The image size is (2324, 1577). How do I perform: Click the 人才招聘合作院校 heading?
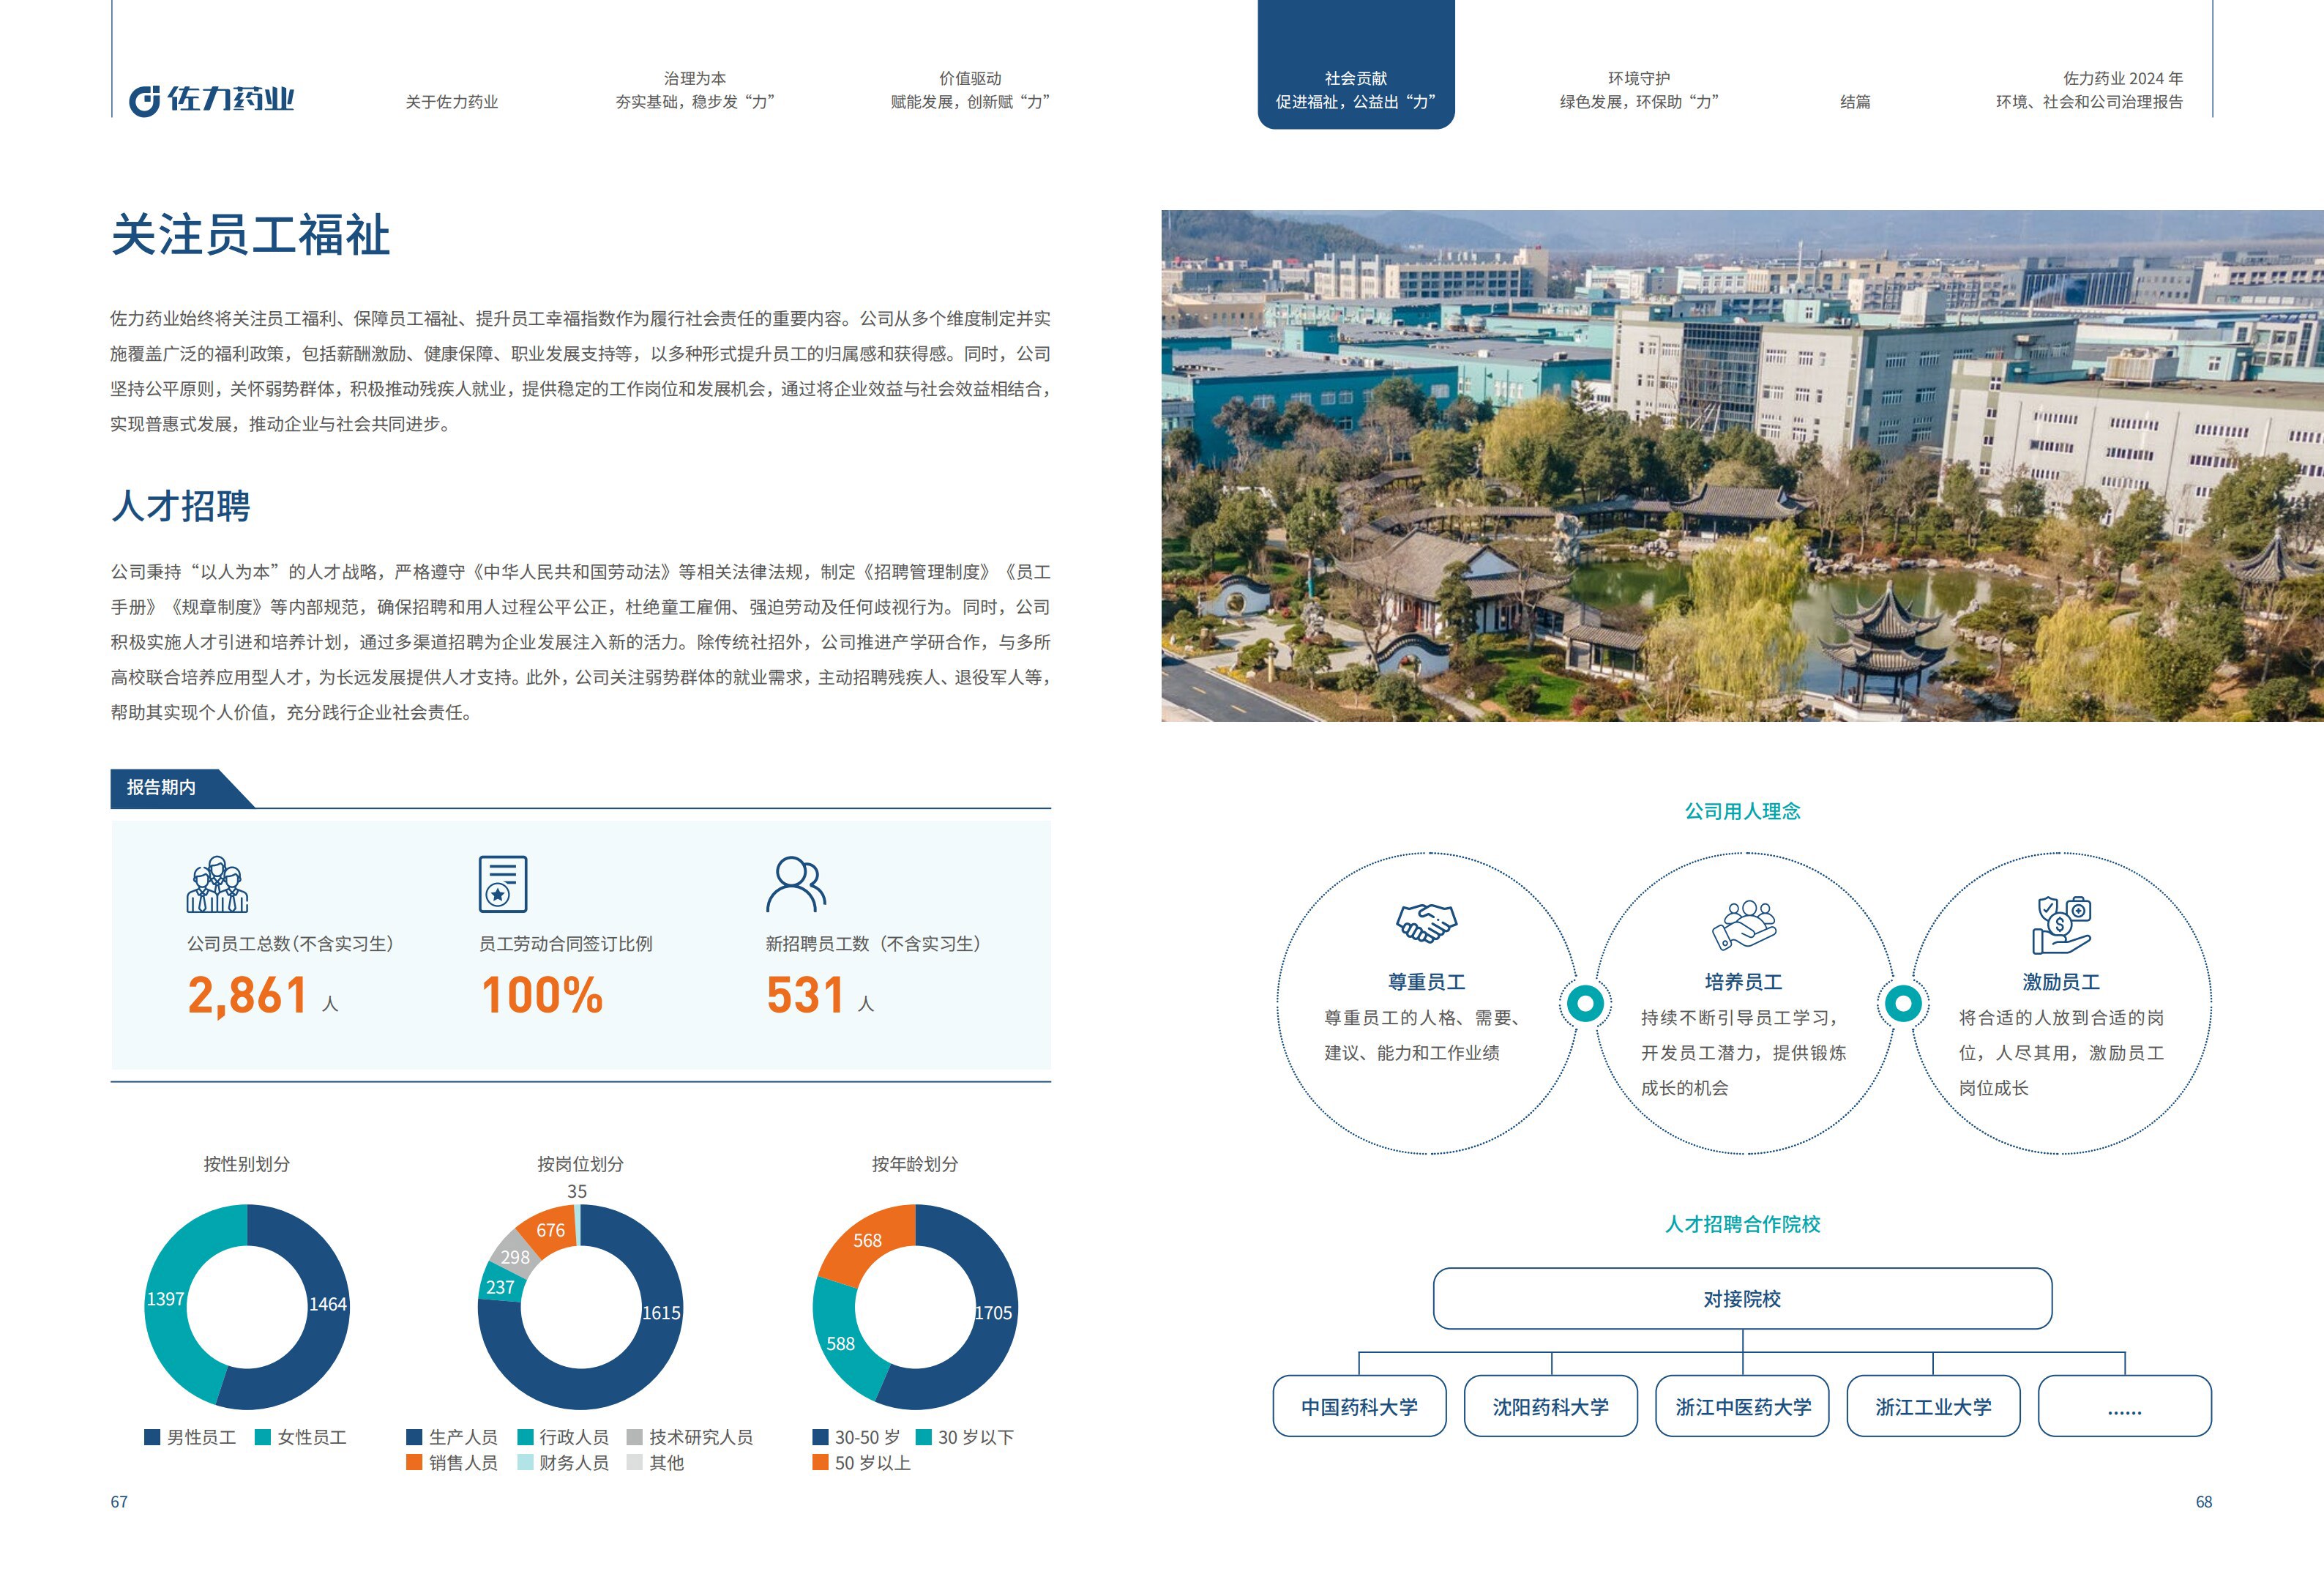coord(1742,1224)
